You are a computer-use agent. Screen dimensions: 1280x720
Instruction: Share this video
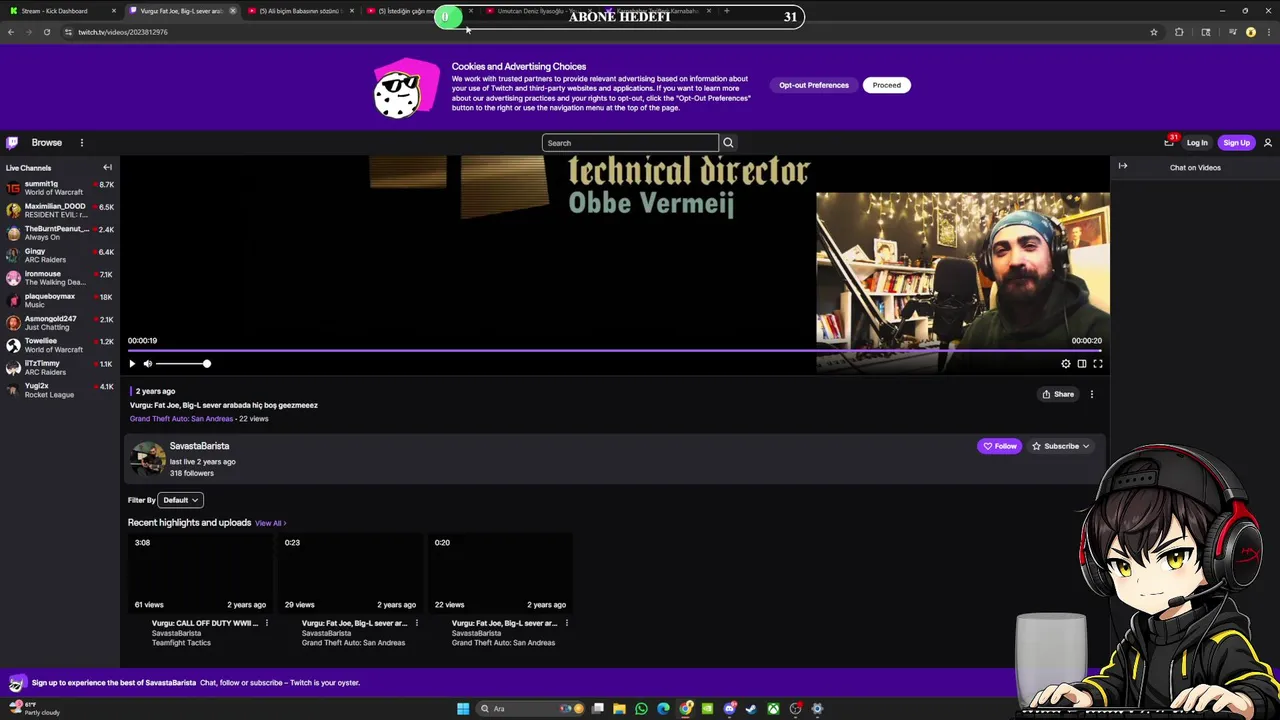coord(1058,394)
